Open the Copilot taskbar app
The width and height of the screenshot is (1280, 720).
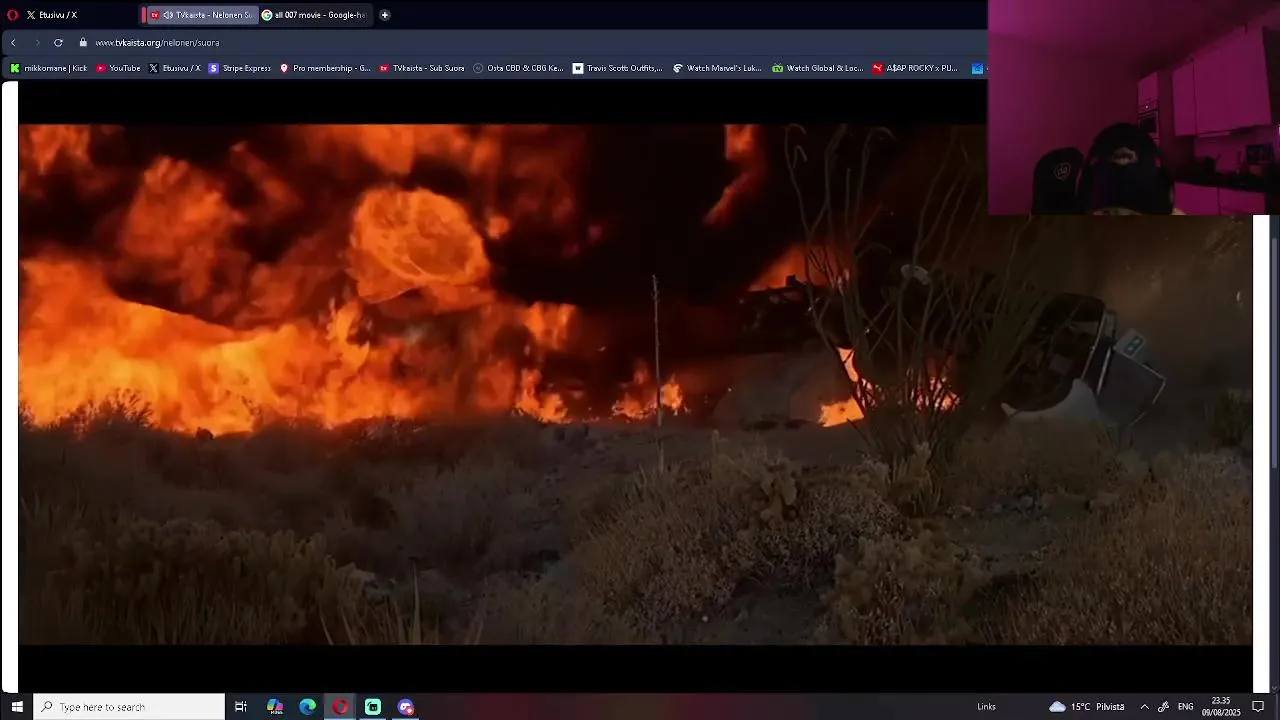click(x=275, y=707)
